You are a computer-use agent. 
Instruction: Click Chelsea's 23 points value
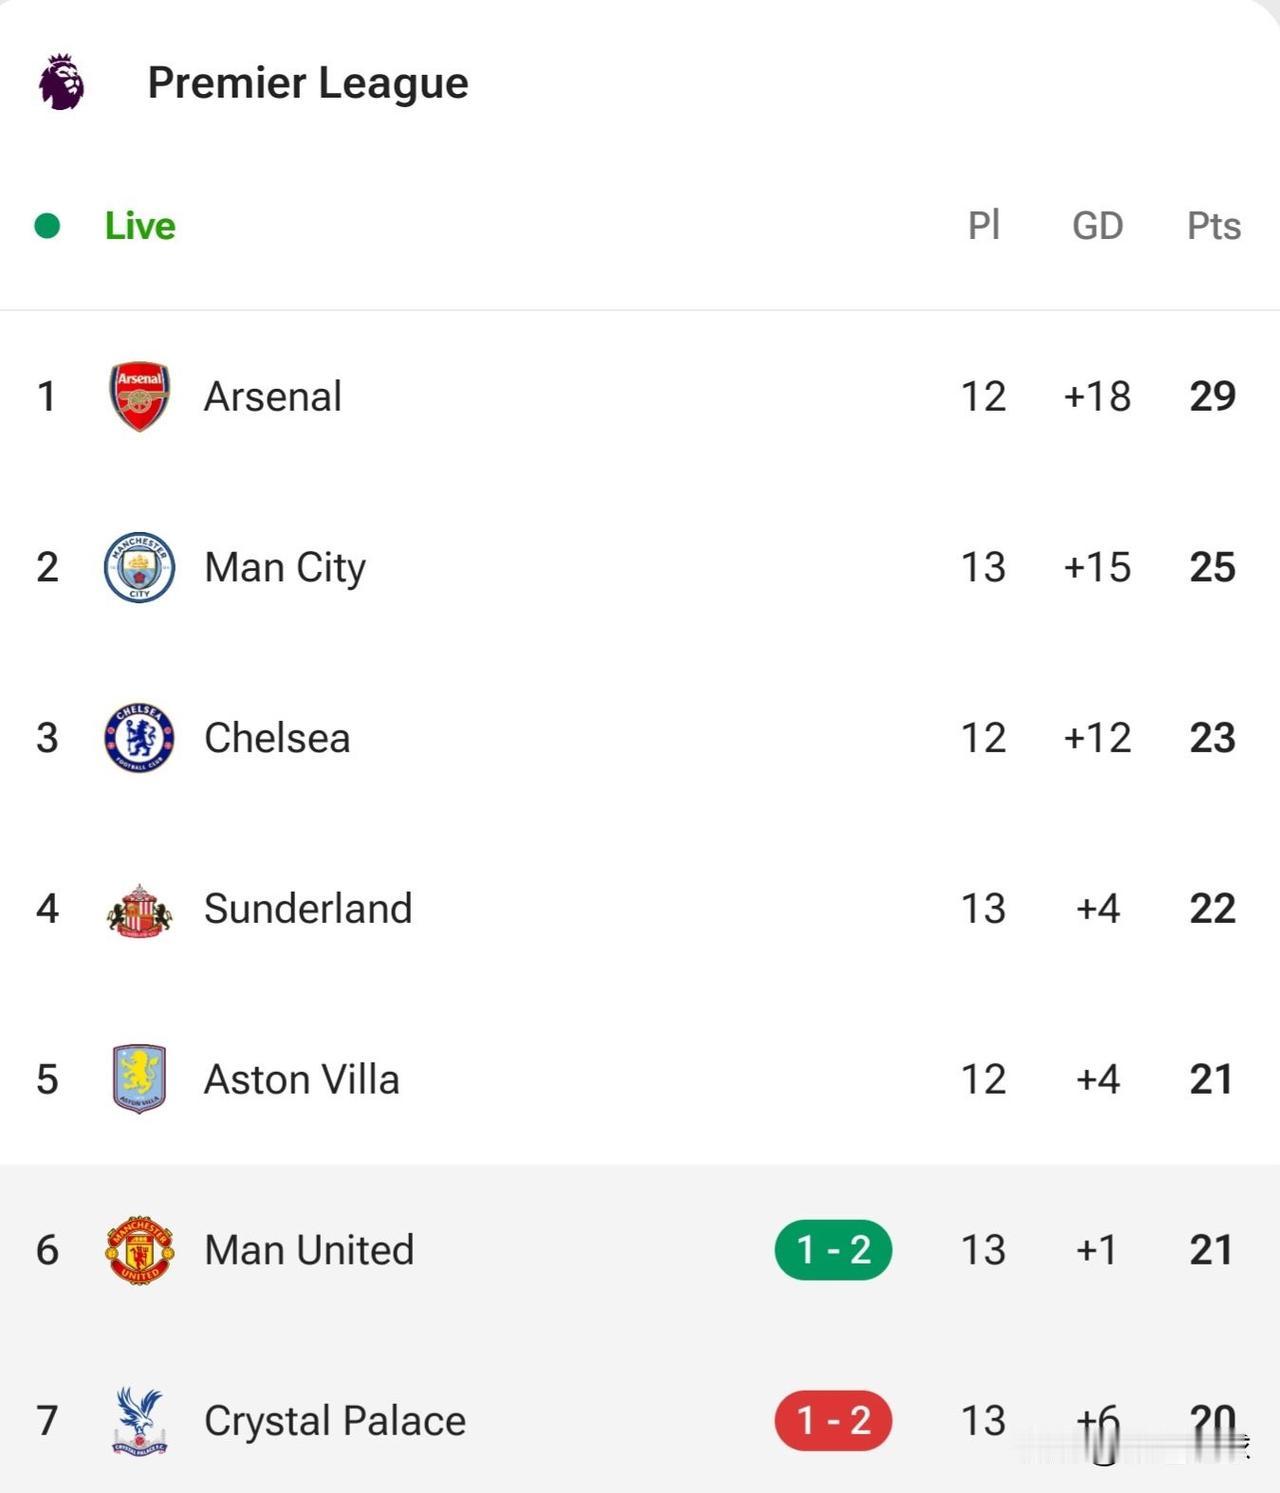tap(1212, 738)
